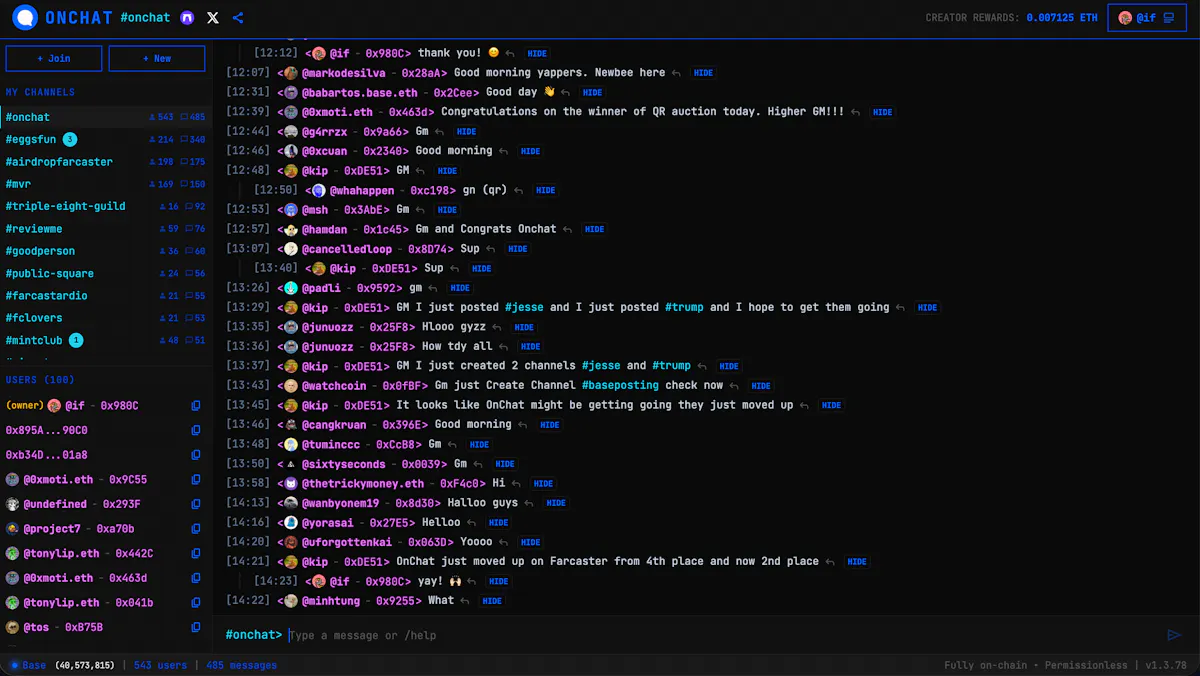
Task: Select the #airdropfarcaster channel
Action: pyautogui.click(x=105, y=162)
